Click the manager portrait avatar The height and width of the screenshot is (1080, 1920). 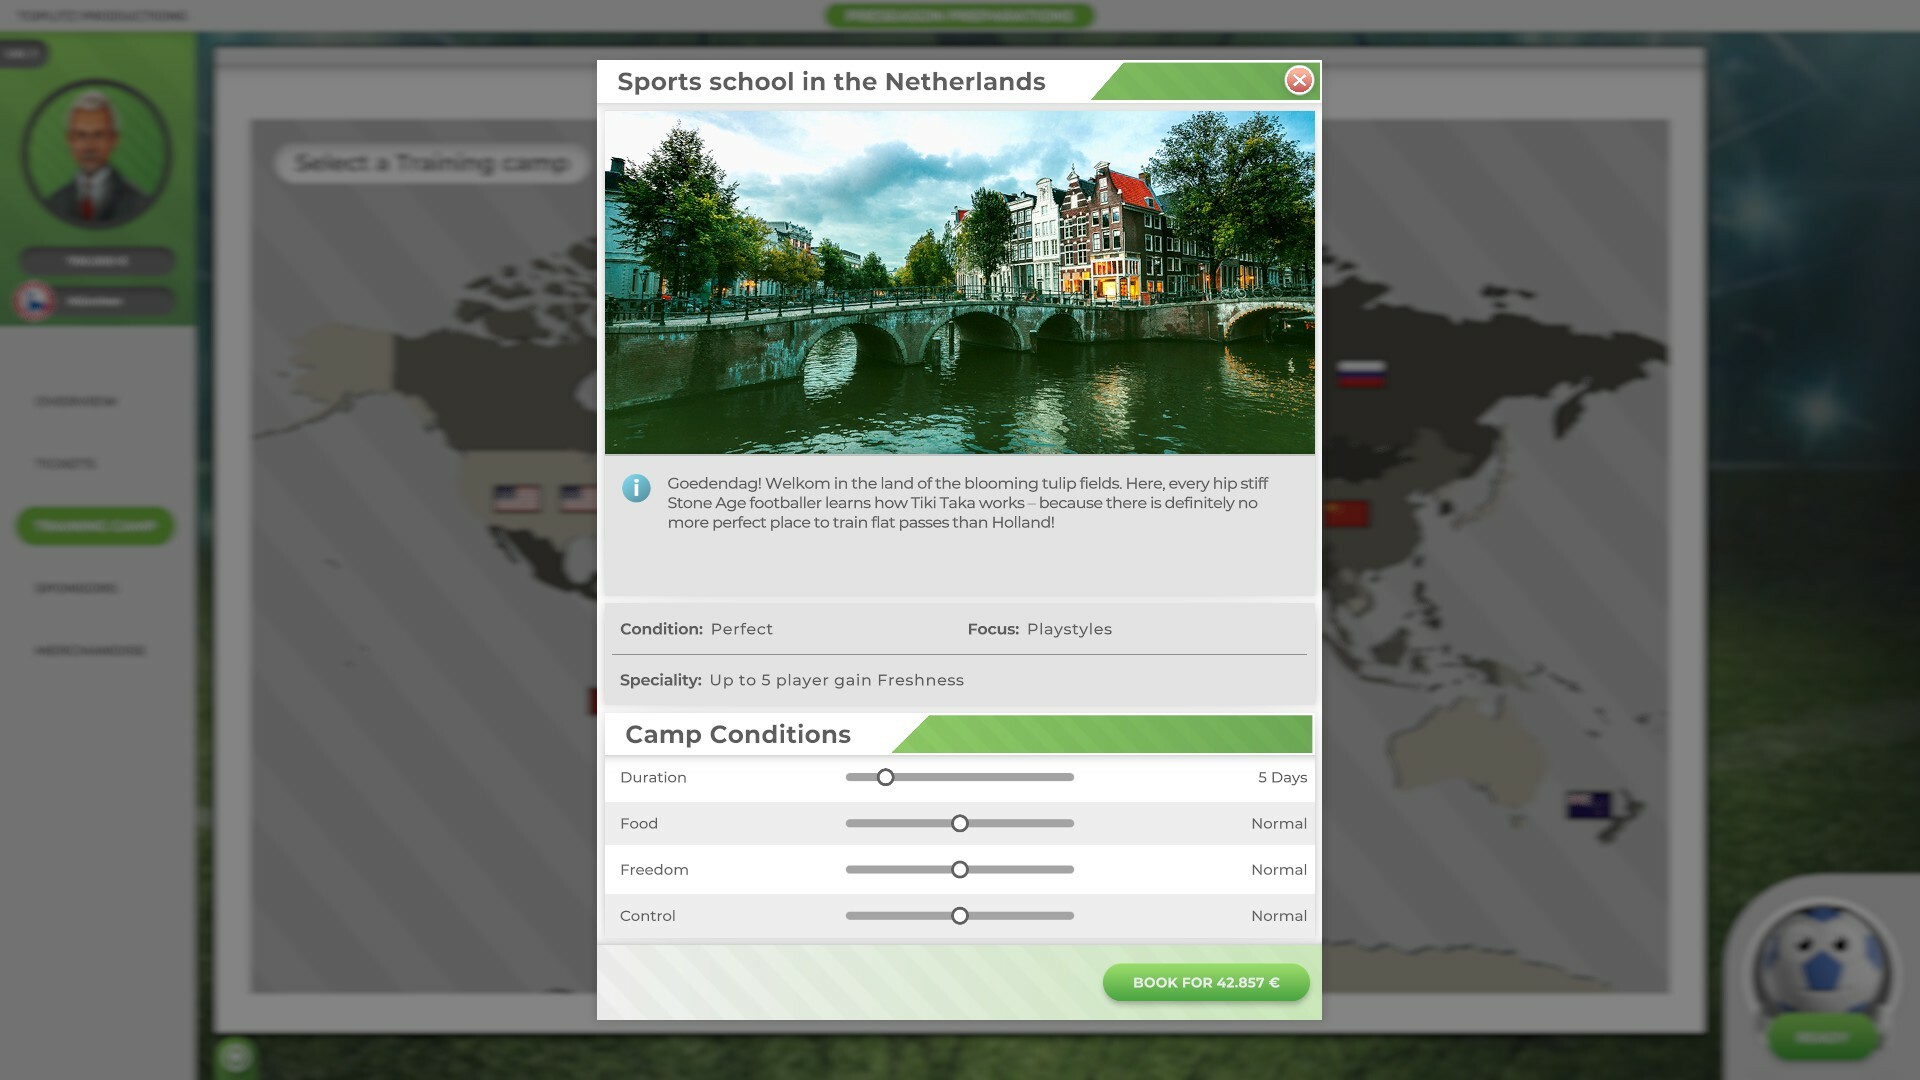[95, 153]
